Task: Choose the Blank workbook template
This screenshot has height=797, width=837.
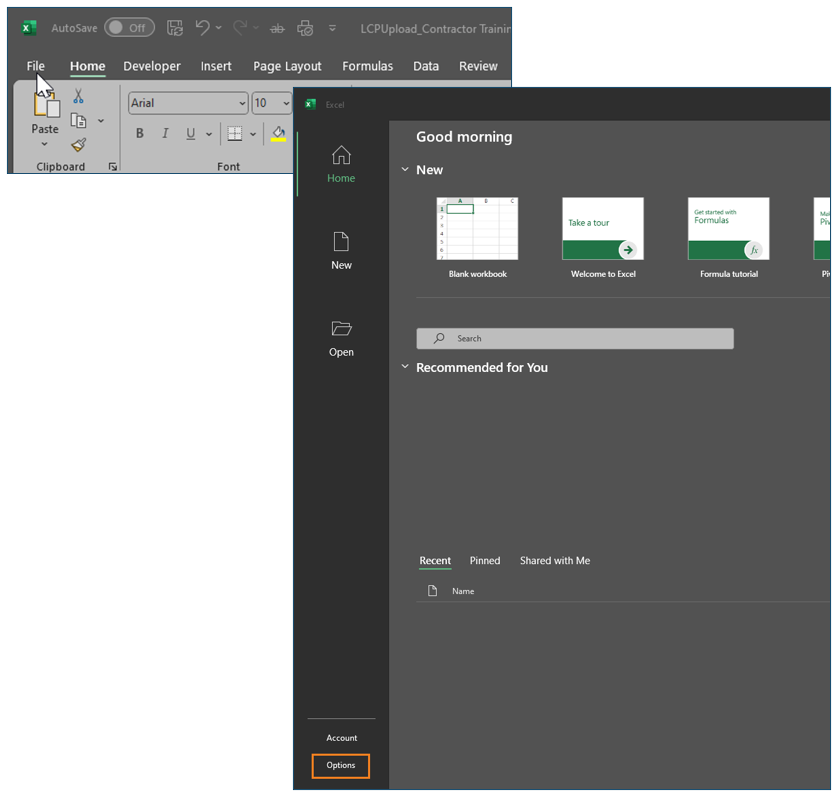Action: 477,238
